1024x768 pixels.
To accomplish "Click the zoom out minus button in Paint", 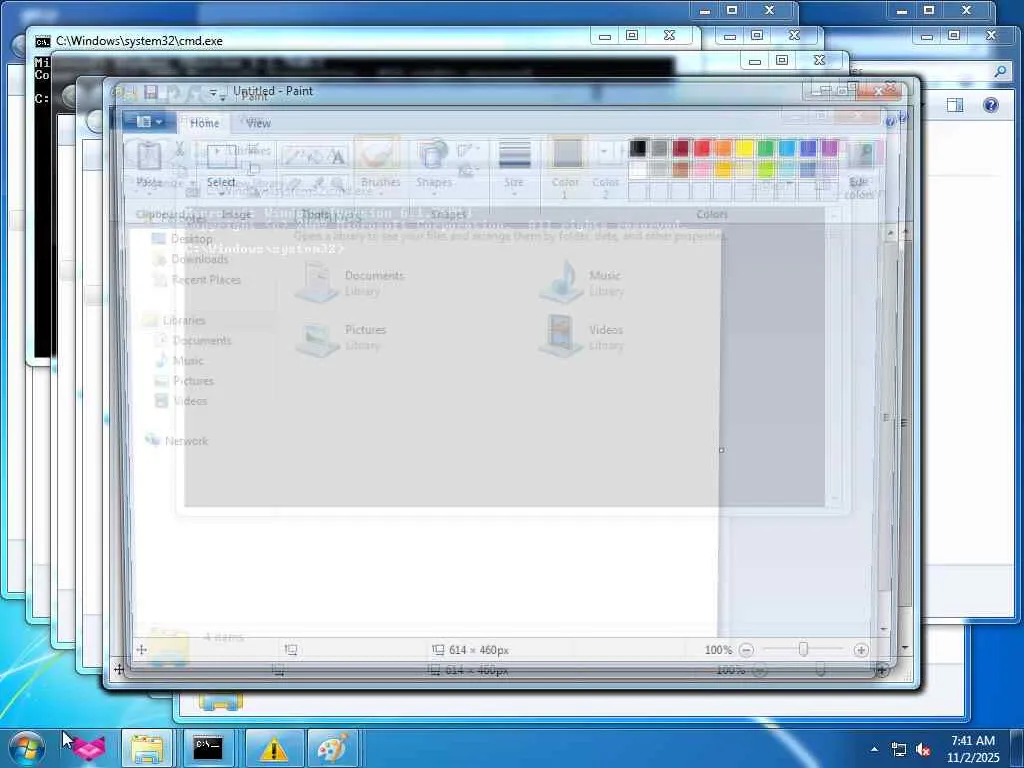I will (x=746, y=650).
